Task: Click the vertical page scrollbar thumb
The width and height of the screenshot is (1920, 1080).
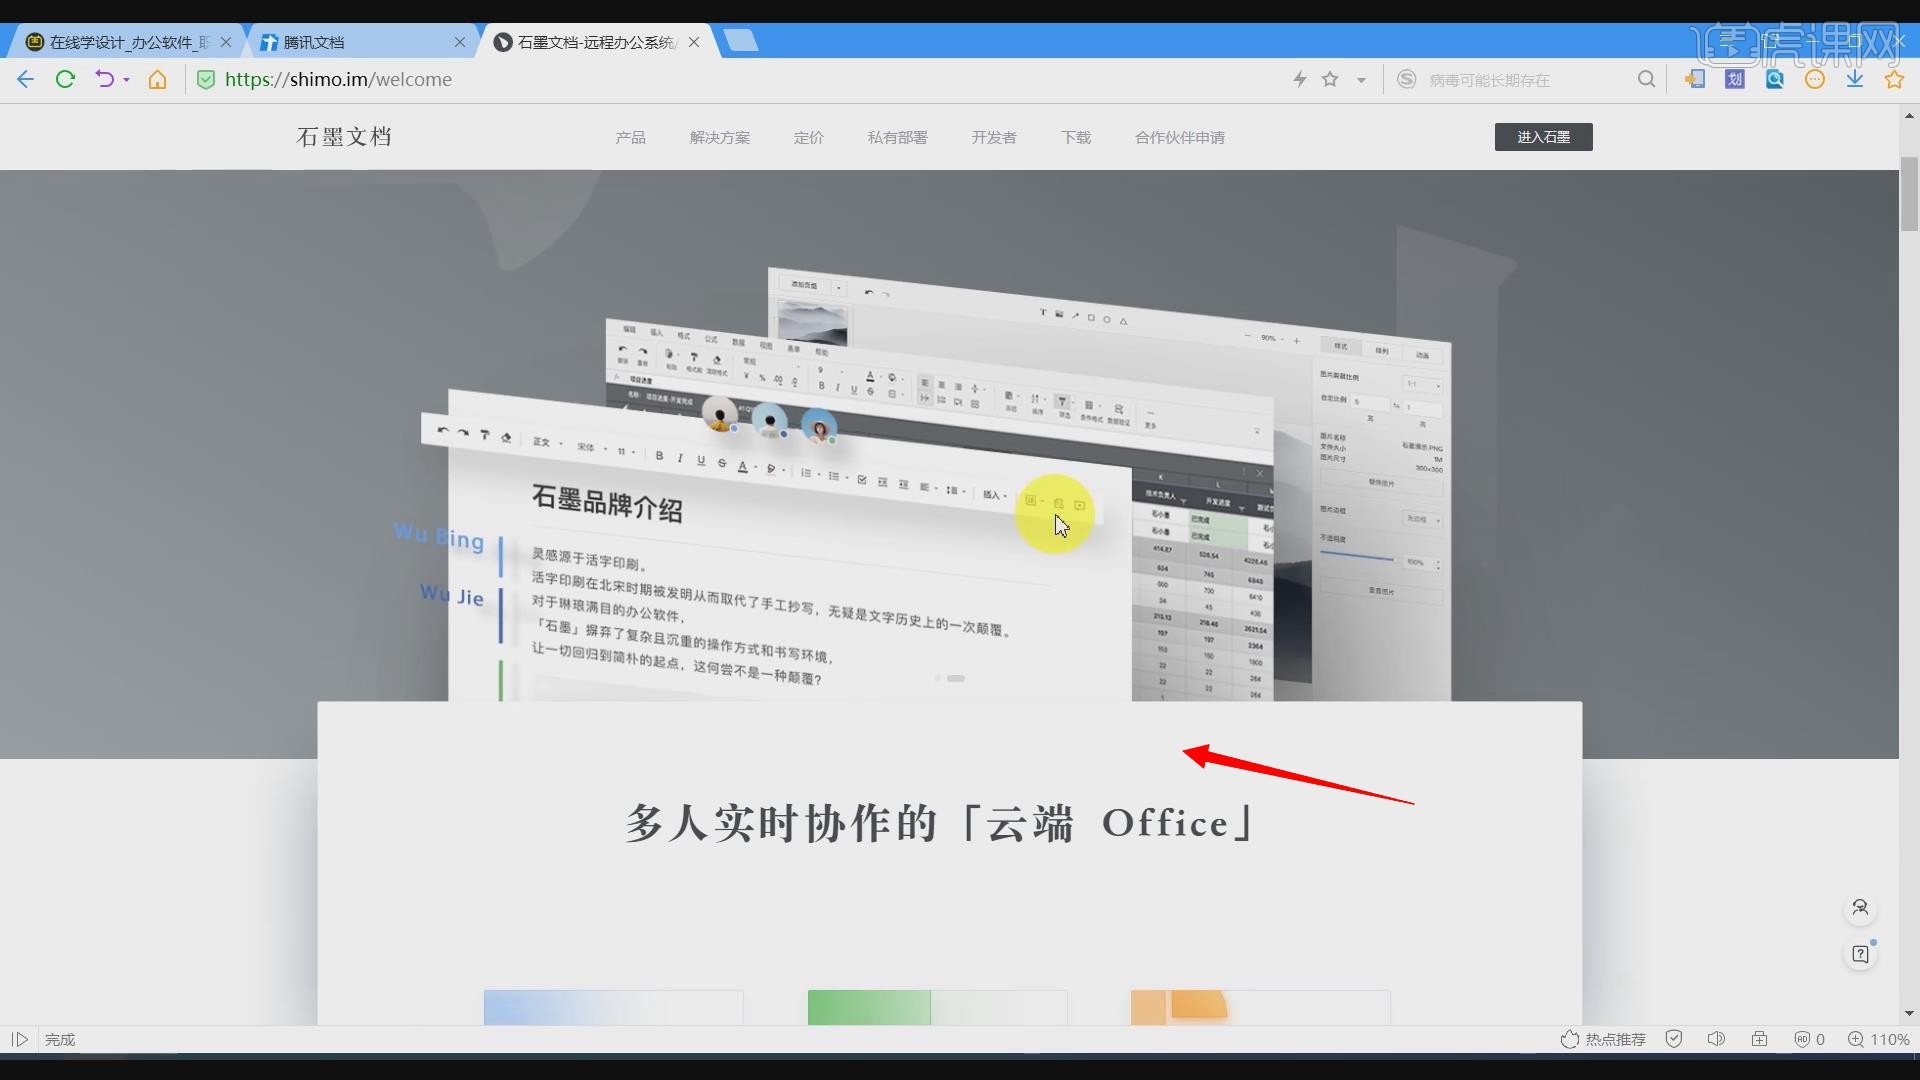Action: pyautogui.click(x=1909, y=194)
